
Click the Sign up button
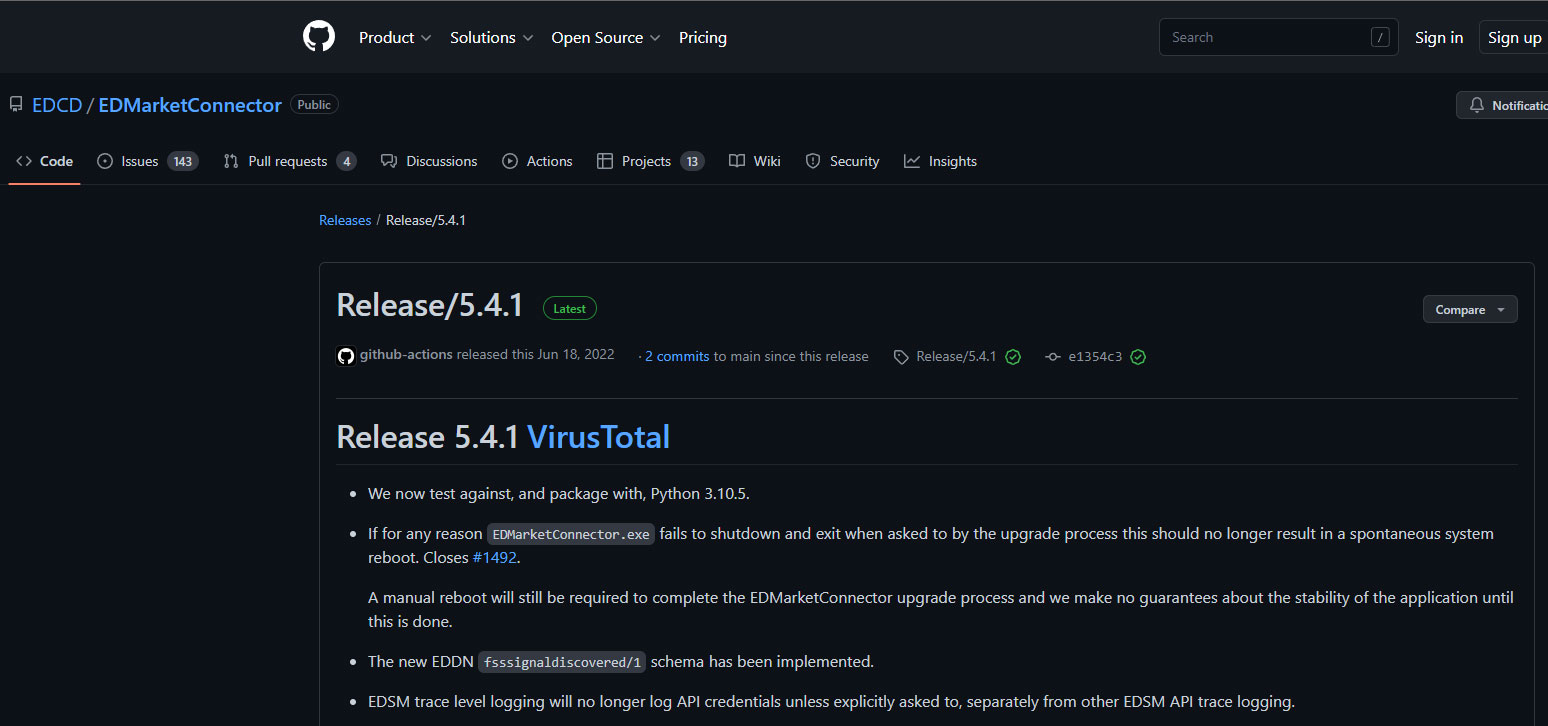point(1514,38)
